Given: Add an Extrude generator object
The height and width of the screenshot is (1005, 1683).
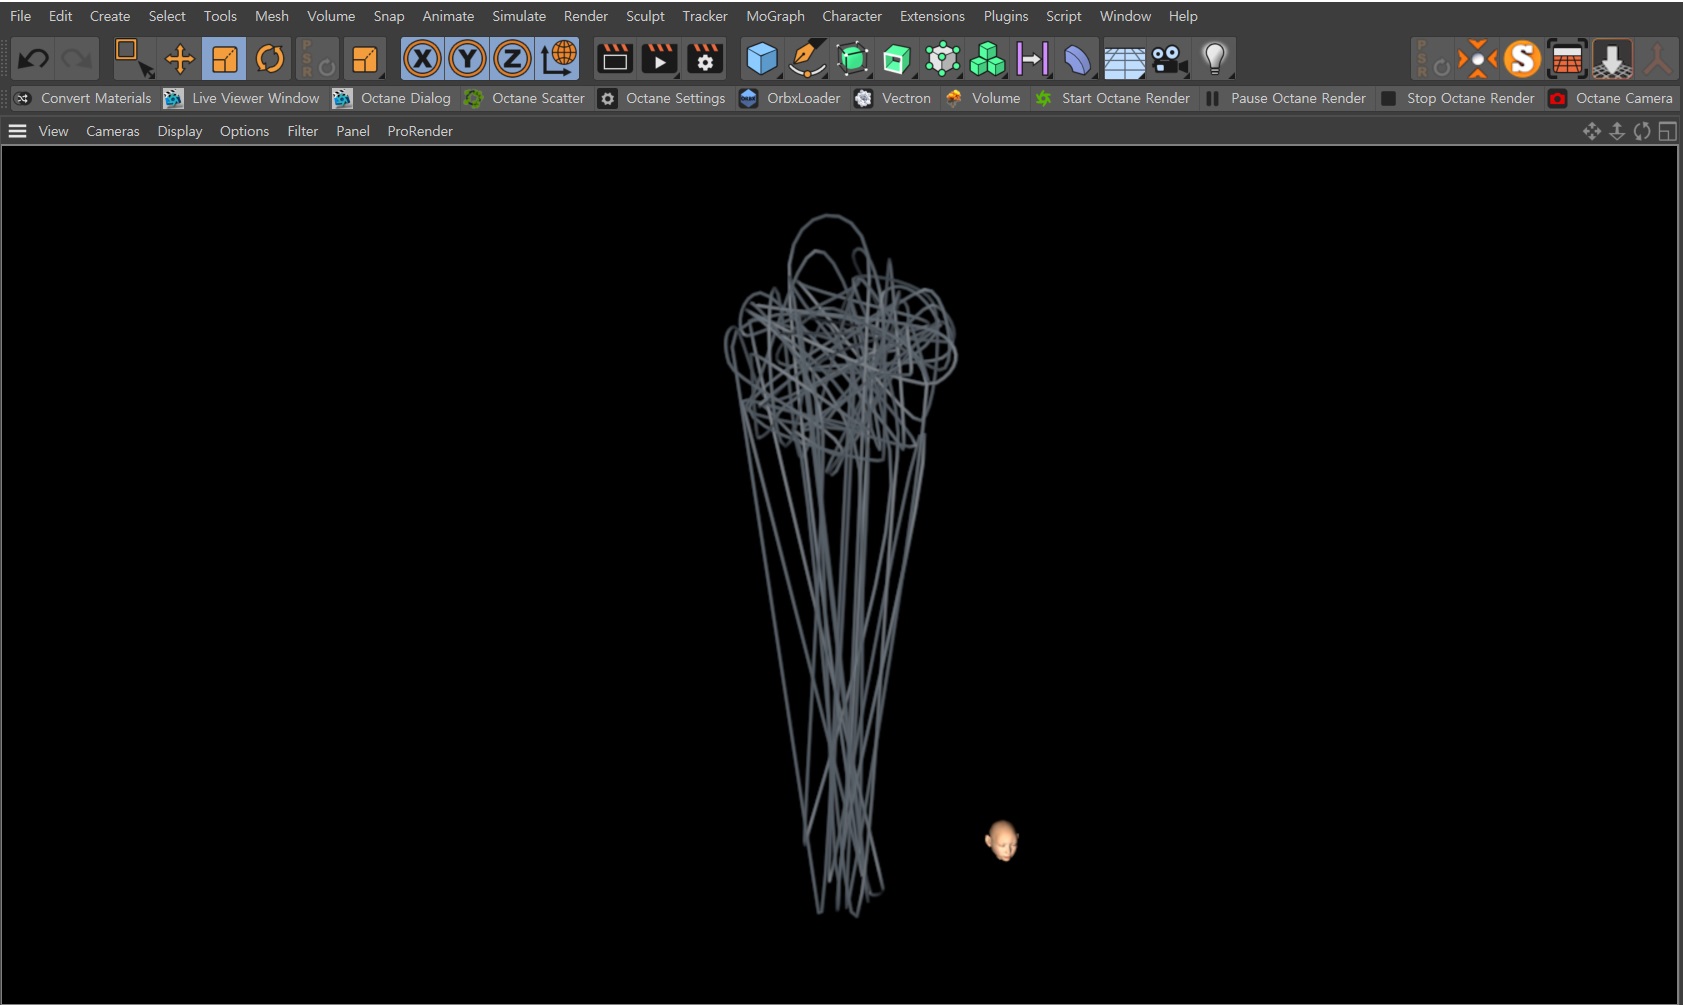Looking at the screenshot, I should (897, 59).
